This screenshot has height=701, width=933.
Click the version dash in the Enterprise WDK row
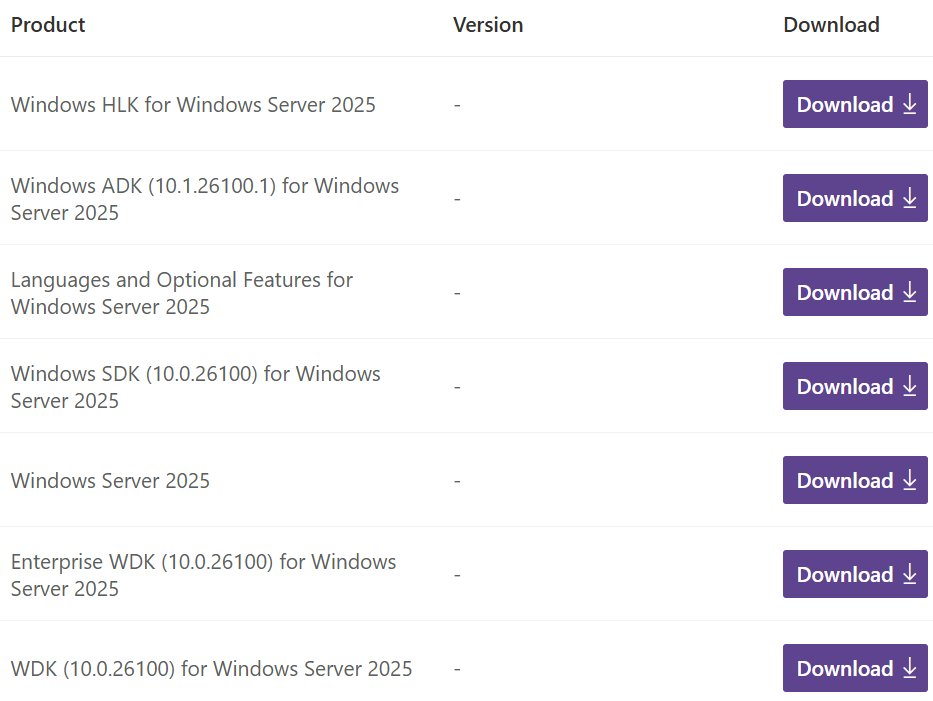tap(457, 575)
